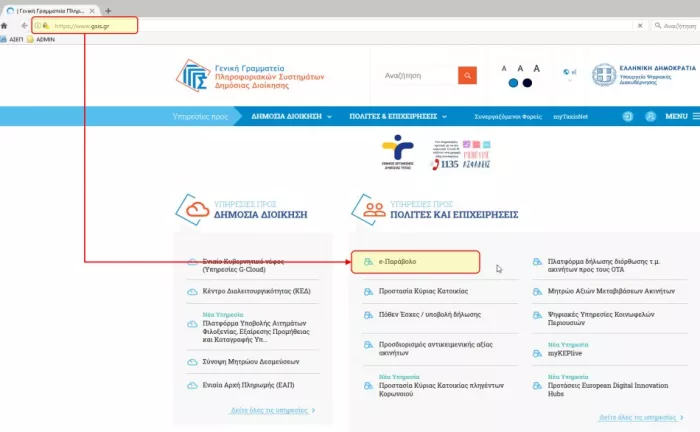Open Συνεργαζόμενοι Φορείς menu item
This screenshot has width=700, height=432.
pyautogui.click(x=508, y=116)
